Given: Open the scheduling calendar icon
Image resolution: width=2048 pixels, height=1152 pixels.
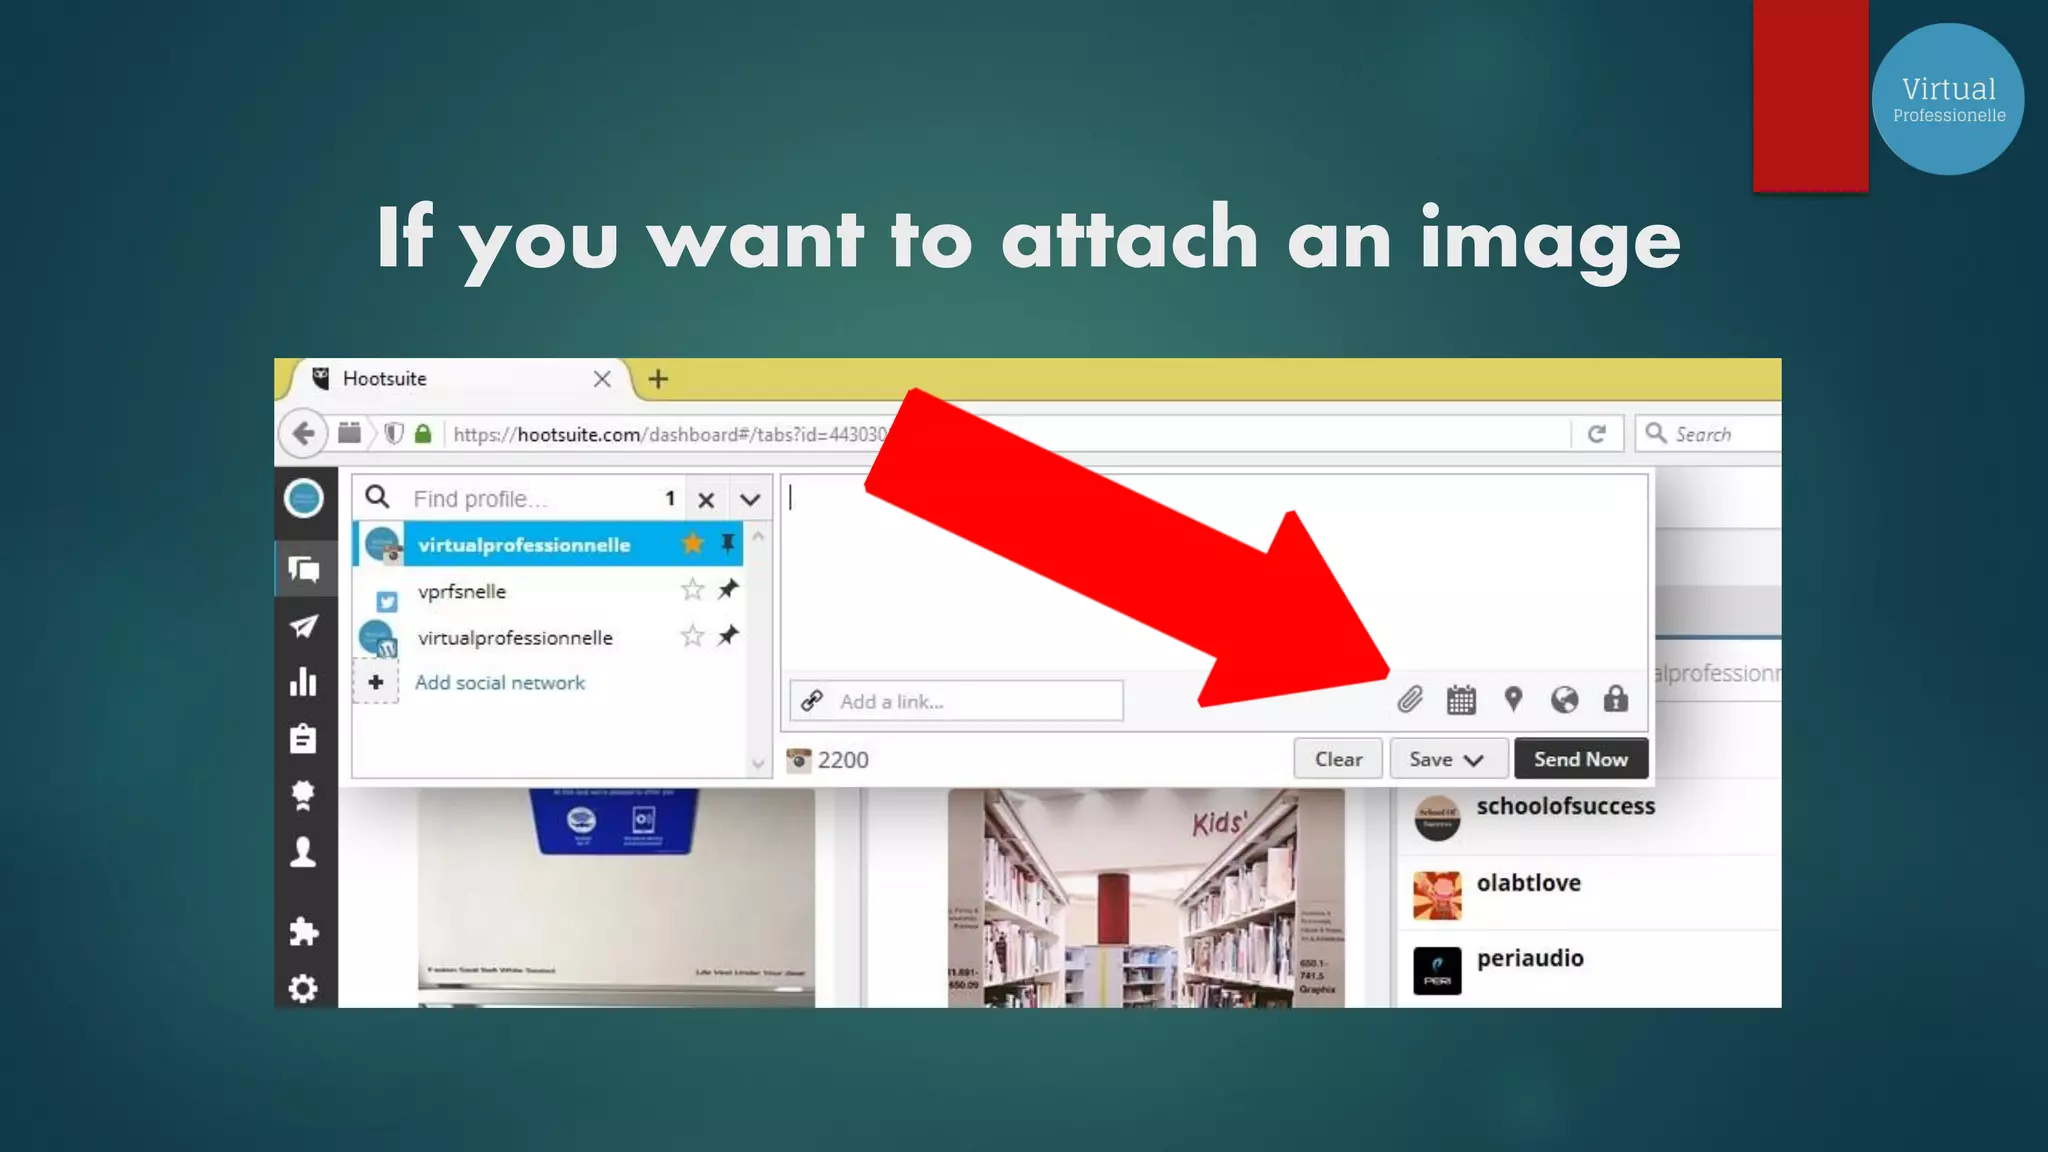Looking at the screenshot, I should click(1461, 699).
